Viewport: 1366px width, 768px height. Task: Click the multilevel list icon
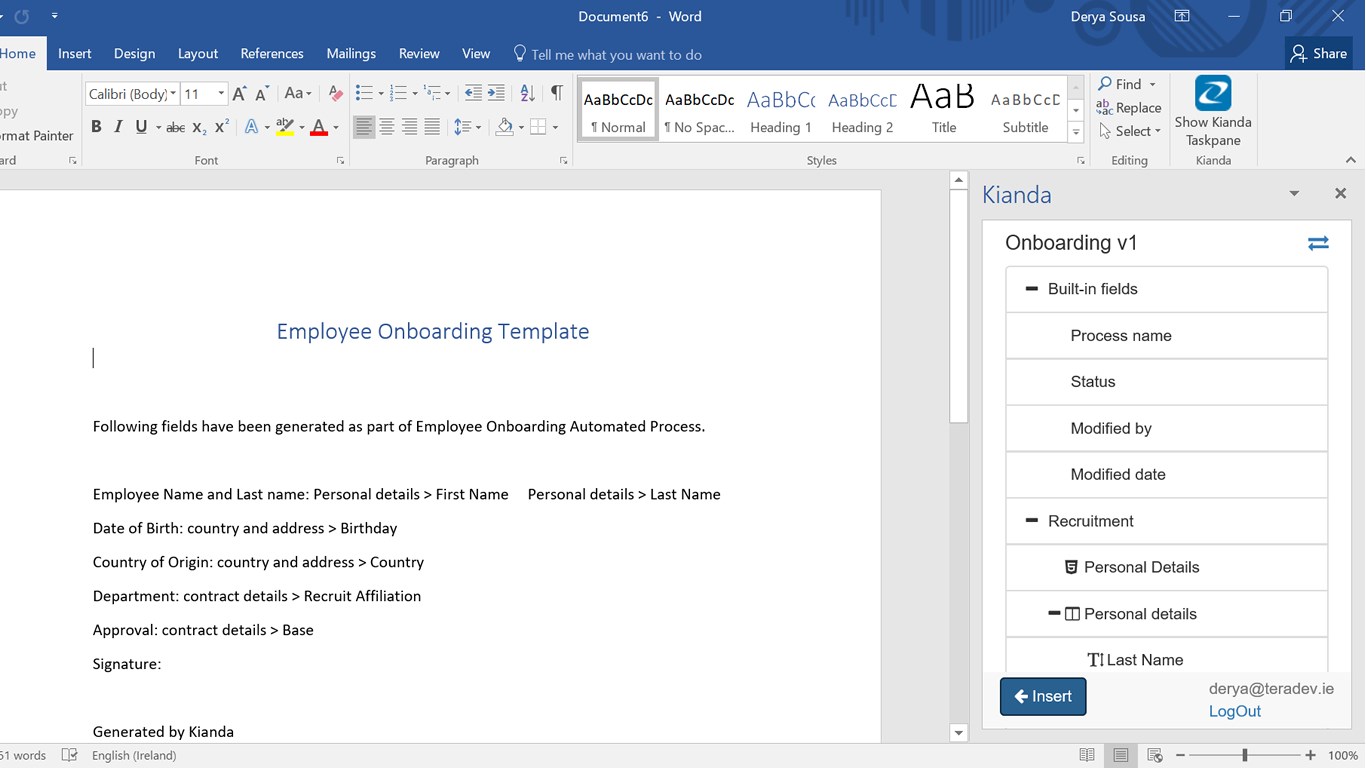(433, 94)
